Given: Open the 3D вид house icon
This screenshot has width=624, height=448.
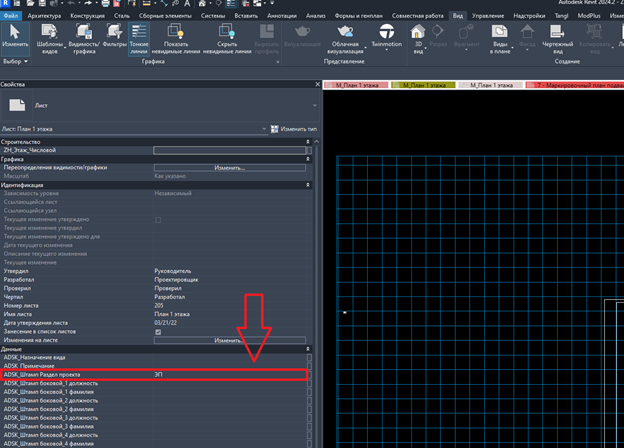Looking at the screenshot, I should pos(418,32).
